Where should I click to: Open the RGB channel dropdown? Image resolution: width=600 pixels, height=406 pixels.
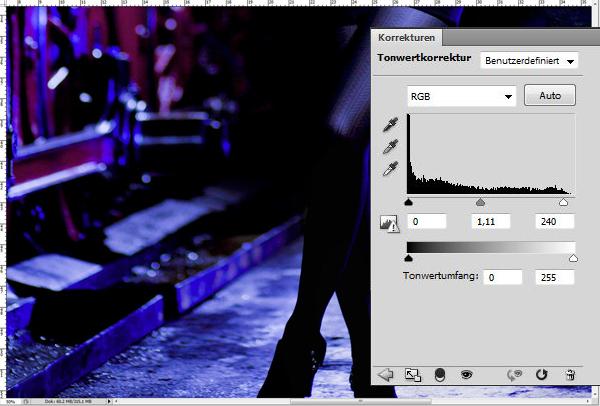pyautogui.click(x=461, y=96)
